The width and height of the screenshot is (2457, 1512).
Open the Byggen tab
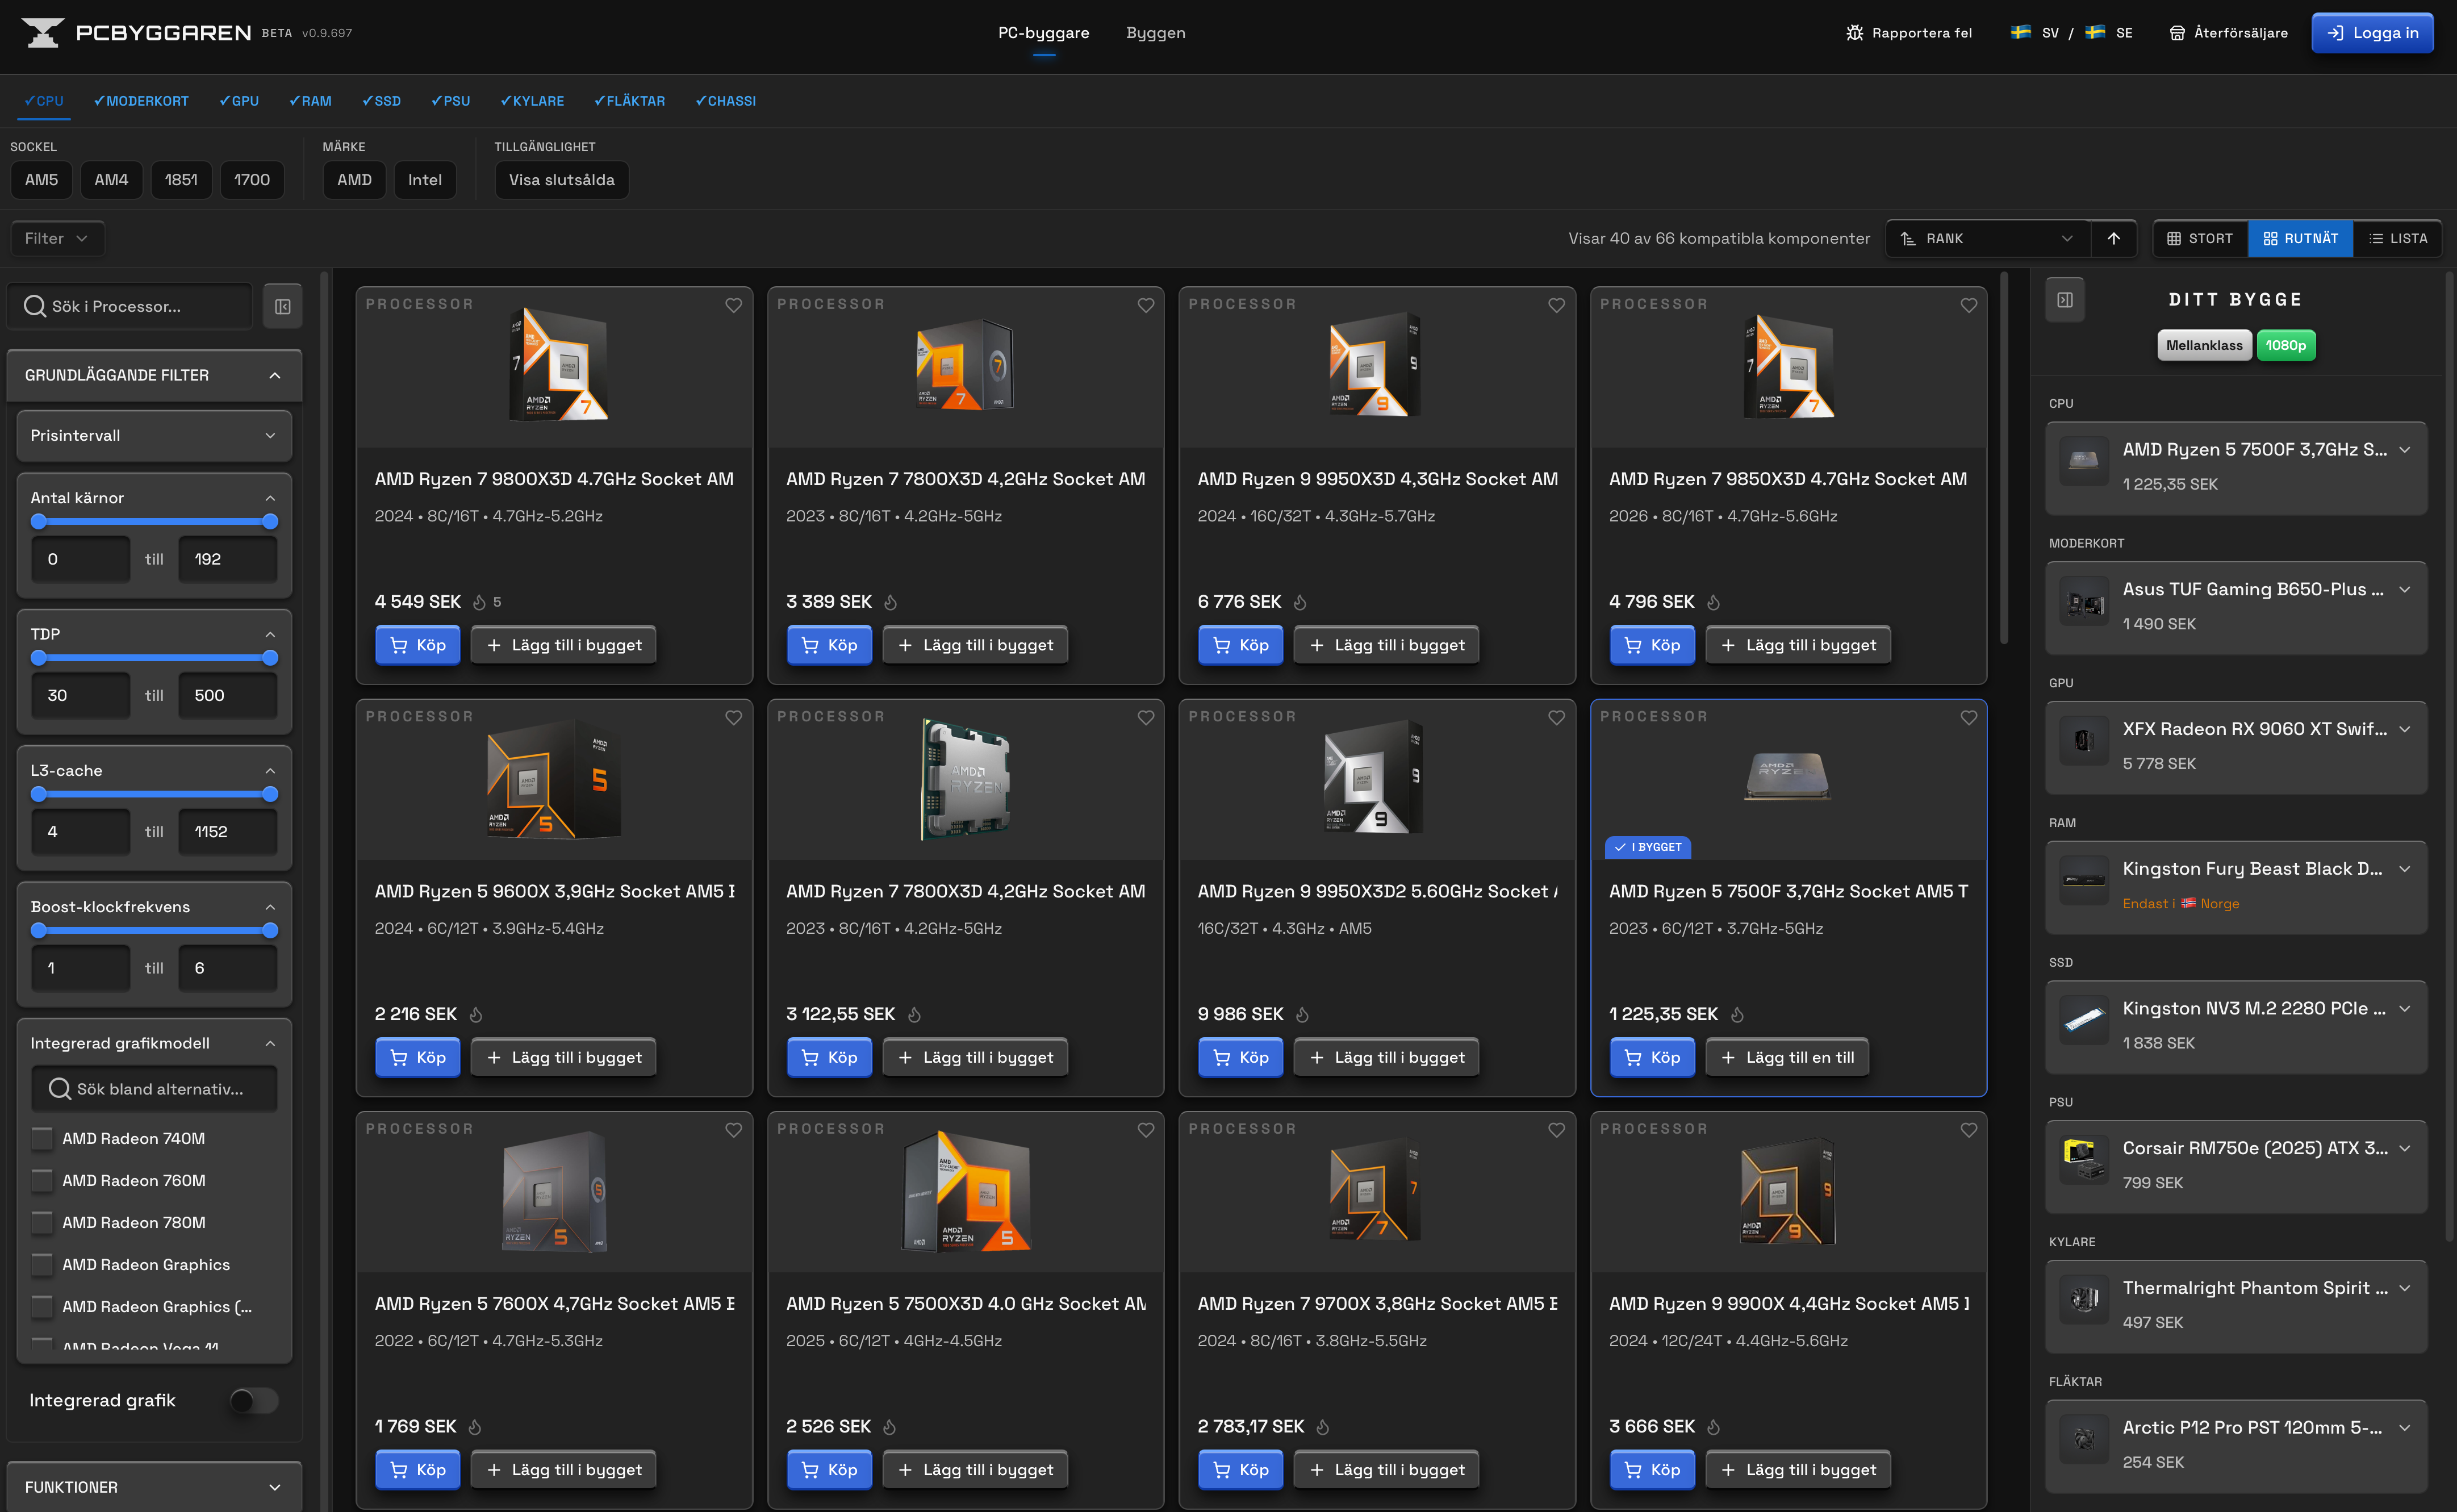tap(1156, 33)
